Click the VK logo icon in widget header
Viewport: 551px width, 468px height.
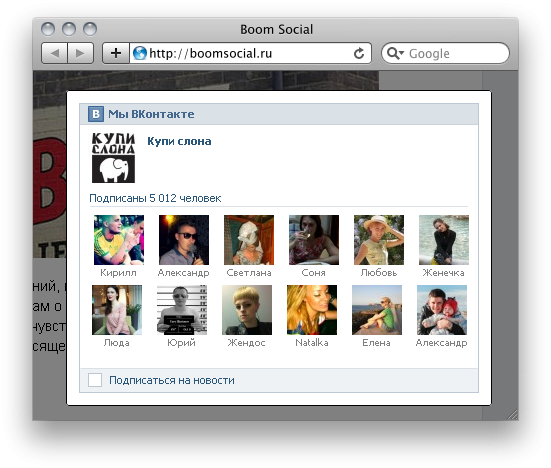(x=96, y=114)
